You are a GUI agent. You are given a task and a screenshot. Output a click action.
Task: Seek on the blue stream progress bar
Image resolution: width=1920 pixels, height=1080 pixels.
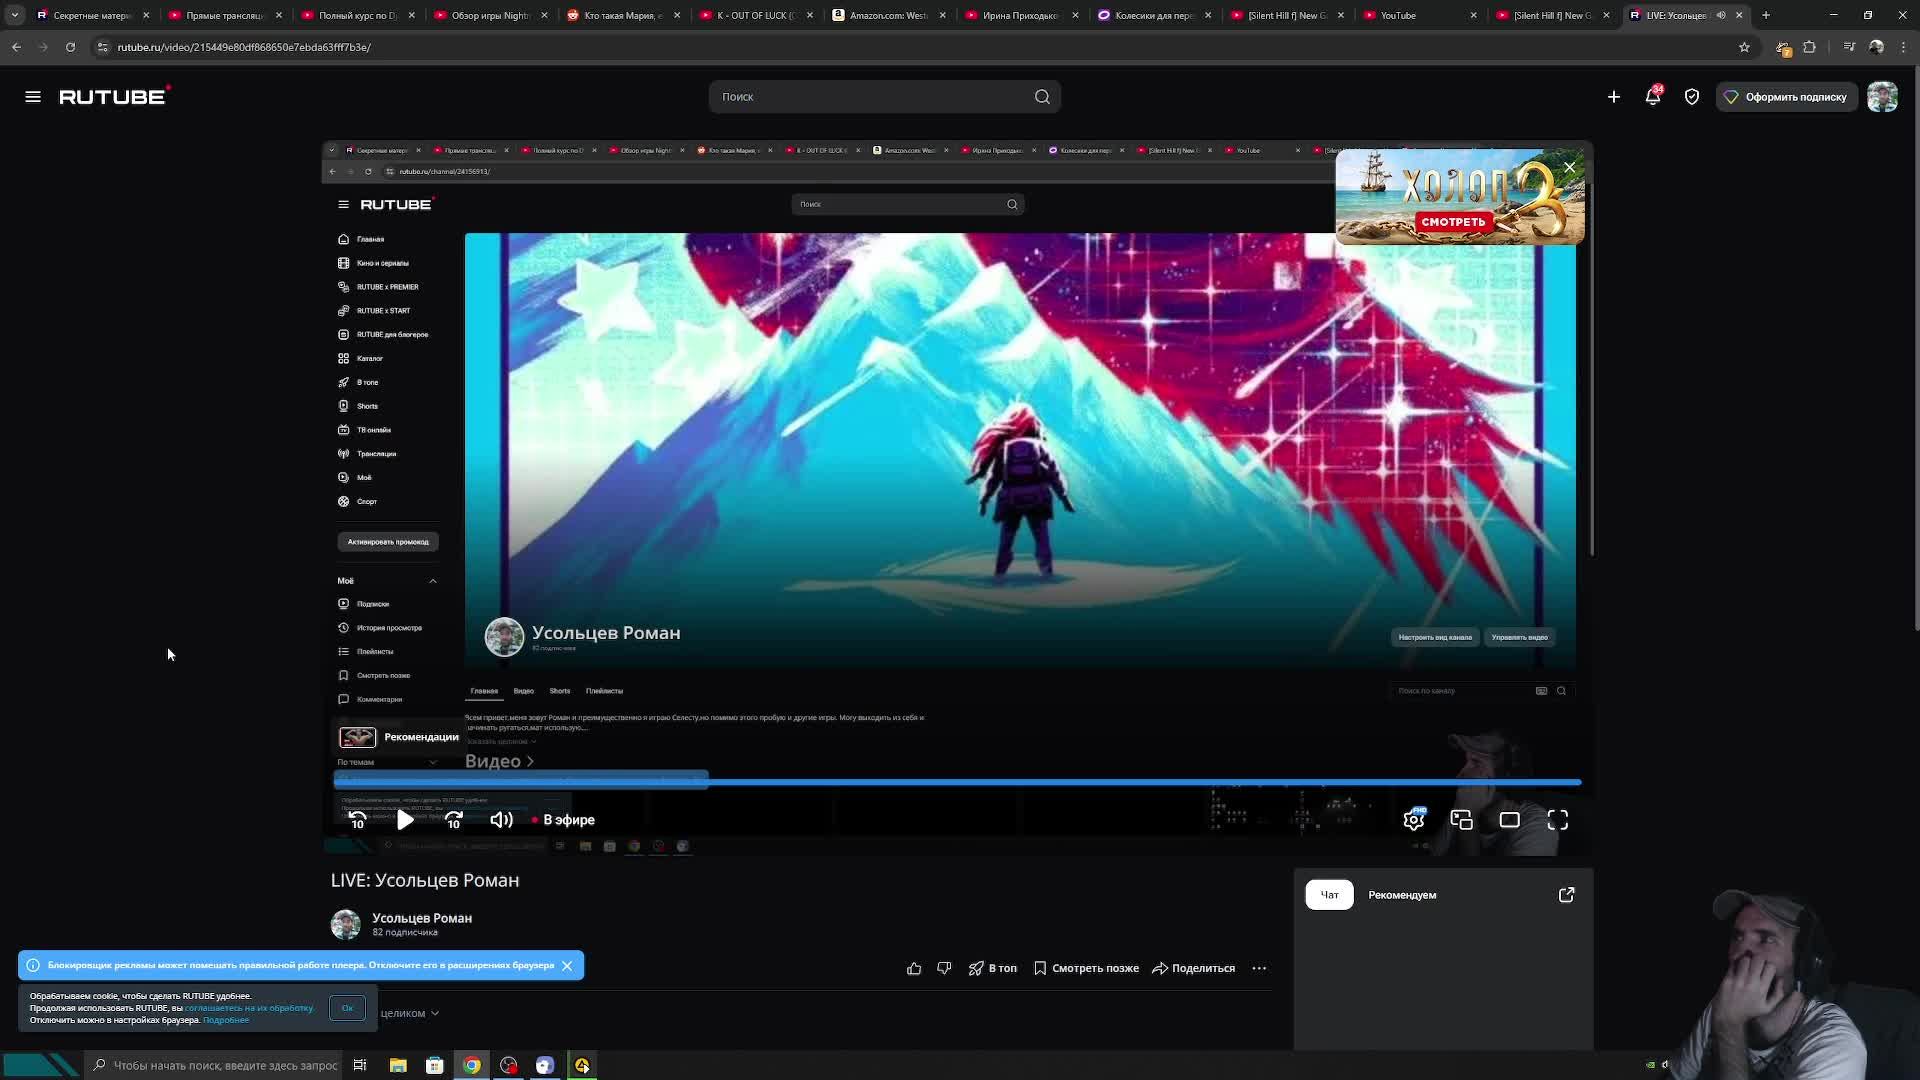coord(957,782)
